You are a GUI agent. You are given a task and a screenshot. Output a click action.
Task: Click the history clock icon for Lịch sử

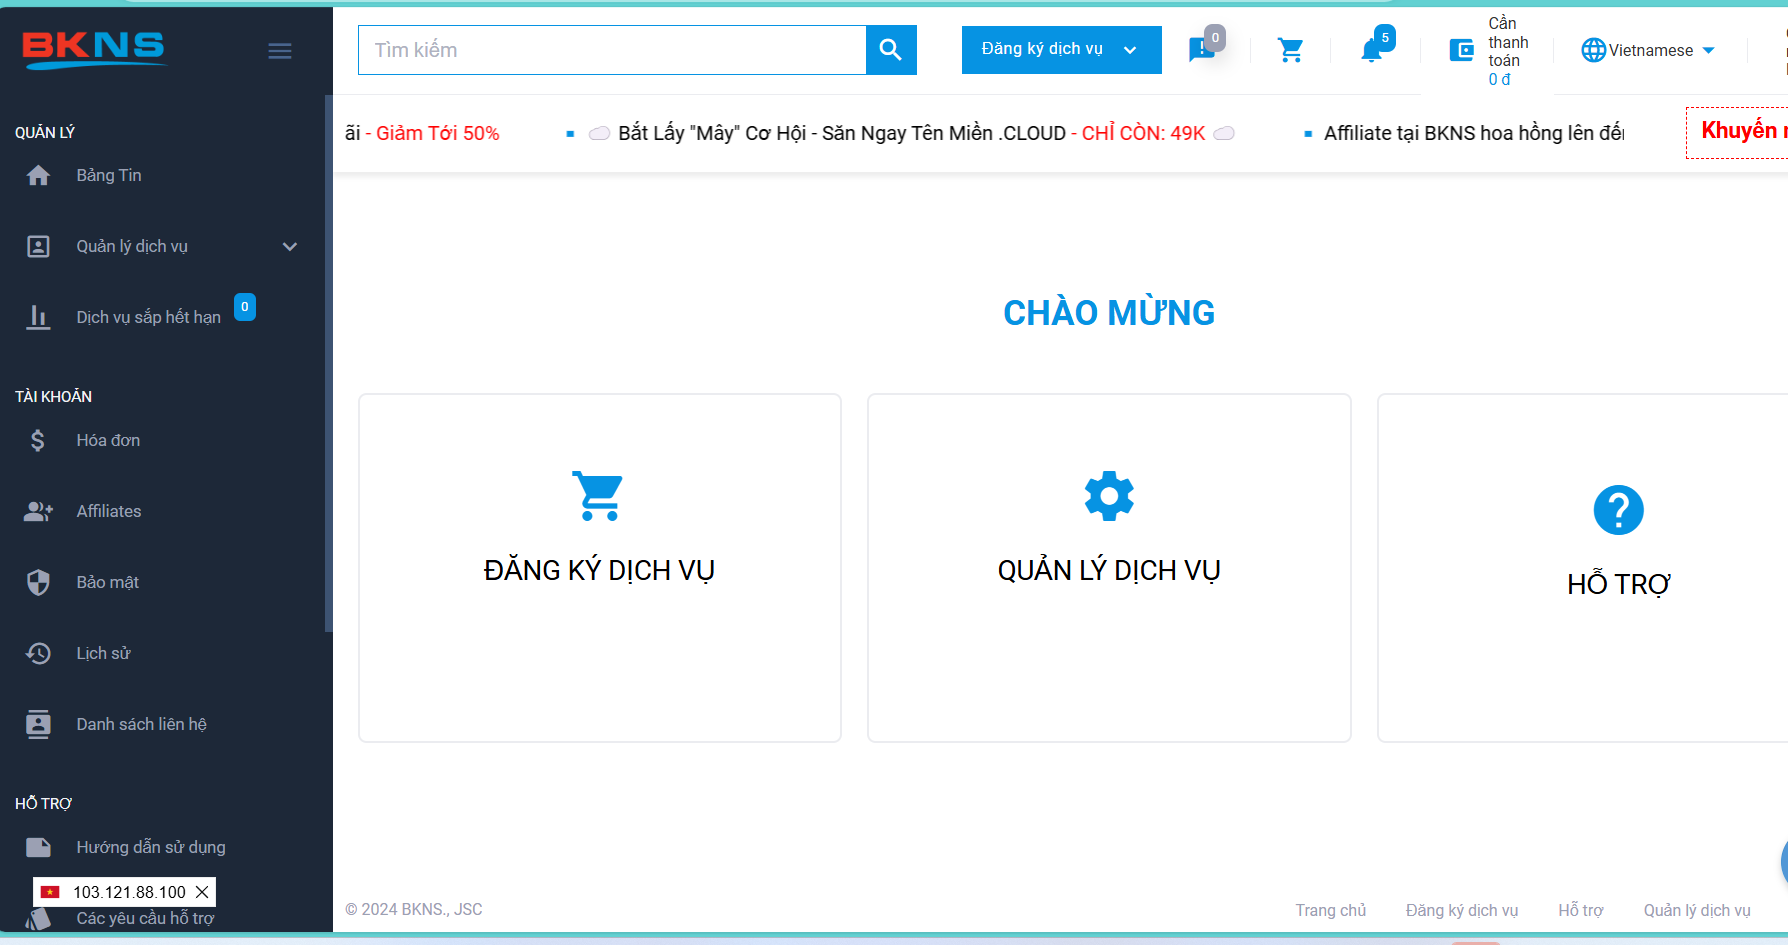click(38, 653)
